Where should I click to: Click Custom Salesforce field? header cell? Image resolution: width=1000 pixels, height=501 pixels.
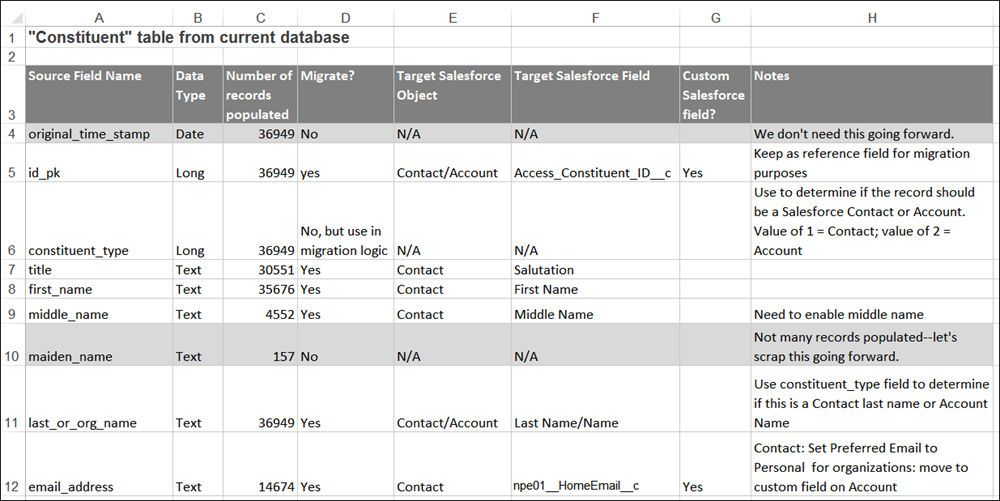click(x=715, y=94)
